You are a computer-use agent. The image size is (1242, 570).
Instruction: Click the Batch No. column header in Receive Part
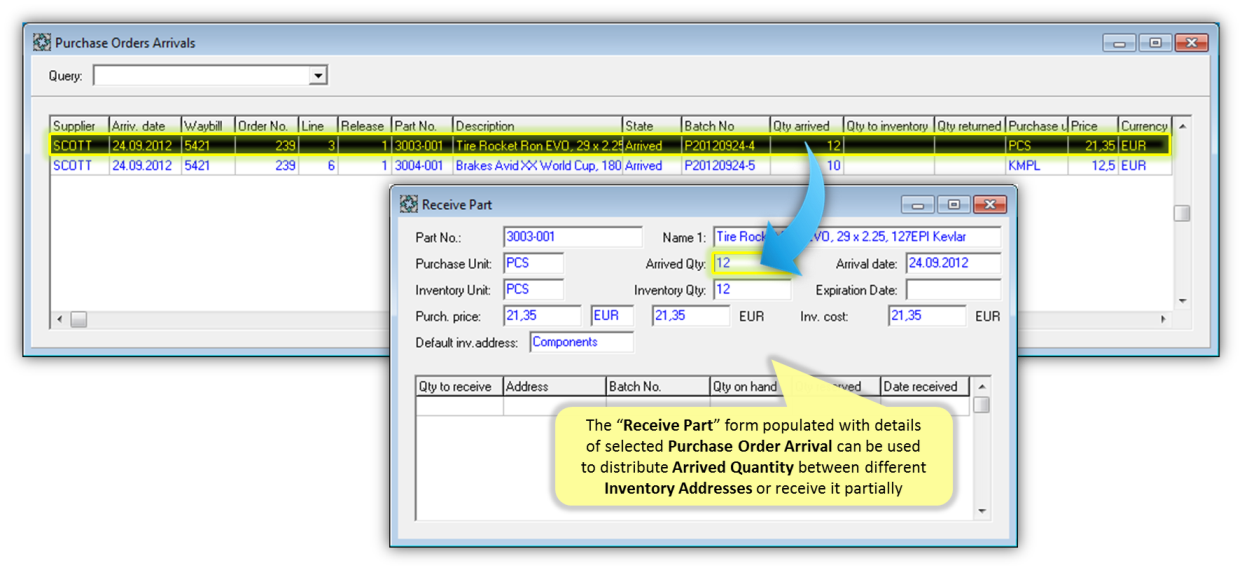click(657, 387)
